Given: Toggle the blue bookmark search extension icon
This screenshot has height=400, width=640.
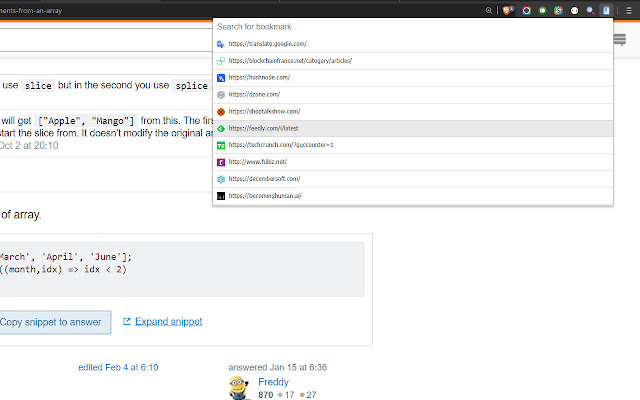Looking at the screenshot, I should tap(606, 11).
